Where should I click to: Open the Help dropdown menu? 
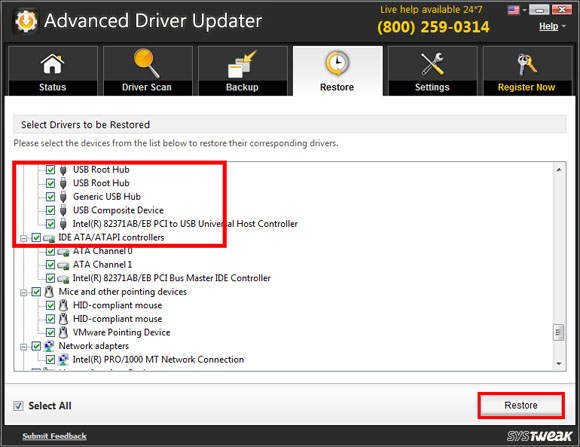tap(552, 26)
